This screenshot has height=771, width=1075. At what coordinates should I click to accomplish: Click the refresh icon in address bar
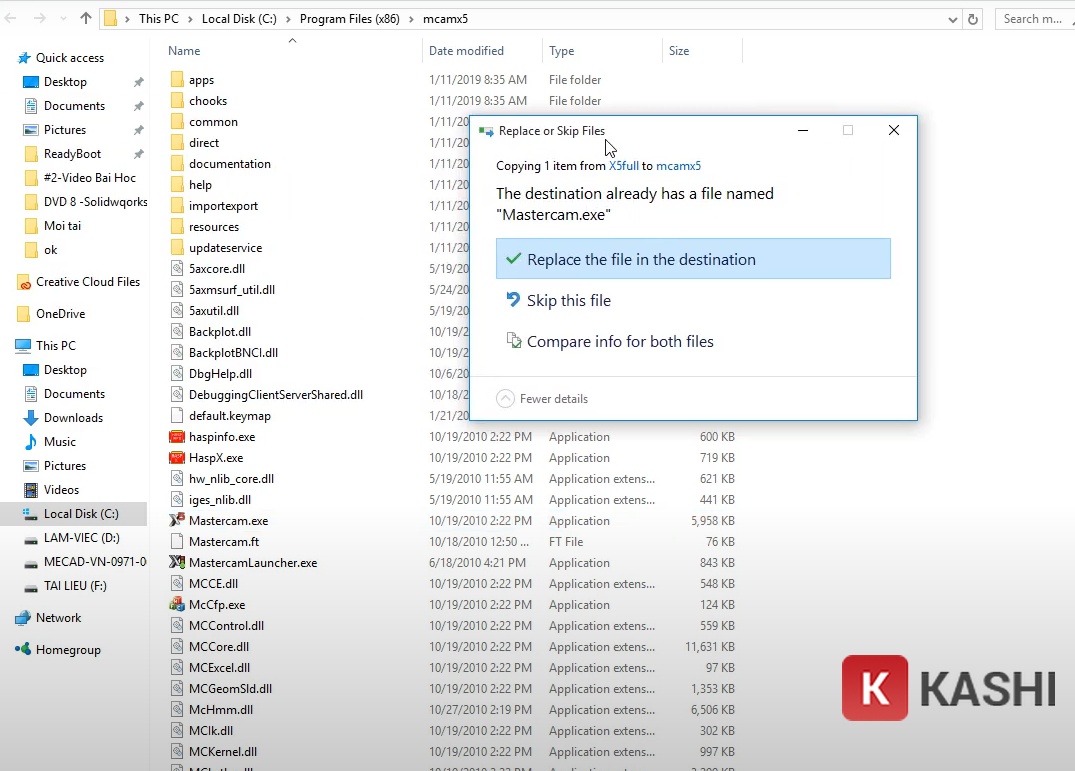point(973,18)
